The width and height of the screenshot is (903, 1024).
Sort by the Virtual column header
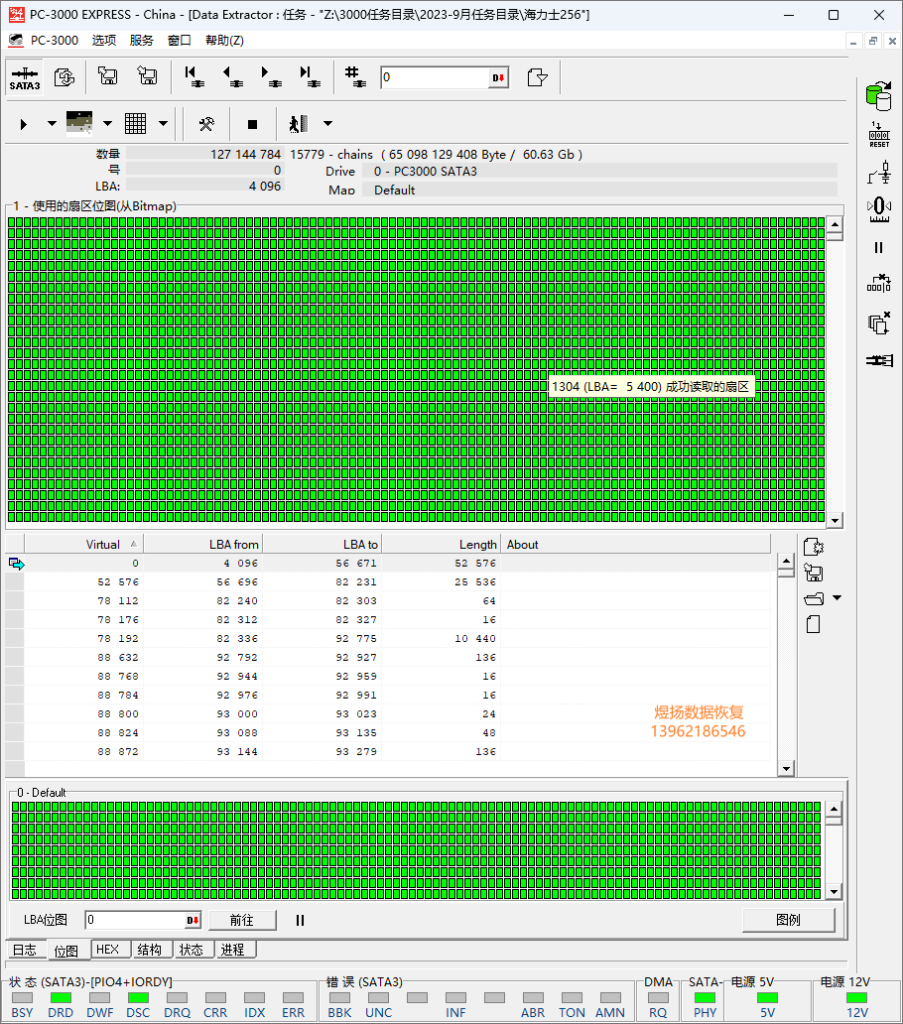point(84,545)
